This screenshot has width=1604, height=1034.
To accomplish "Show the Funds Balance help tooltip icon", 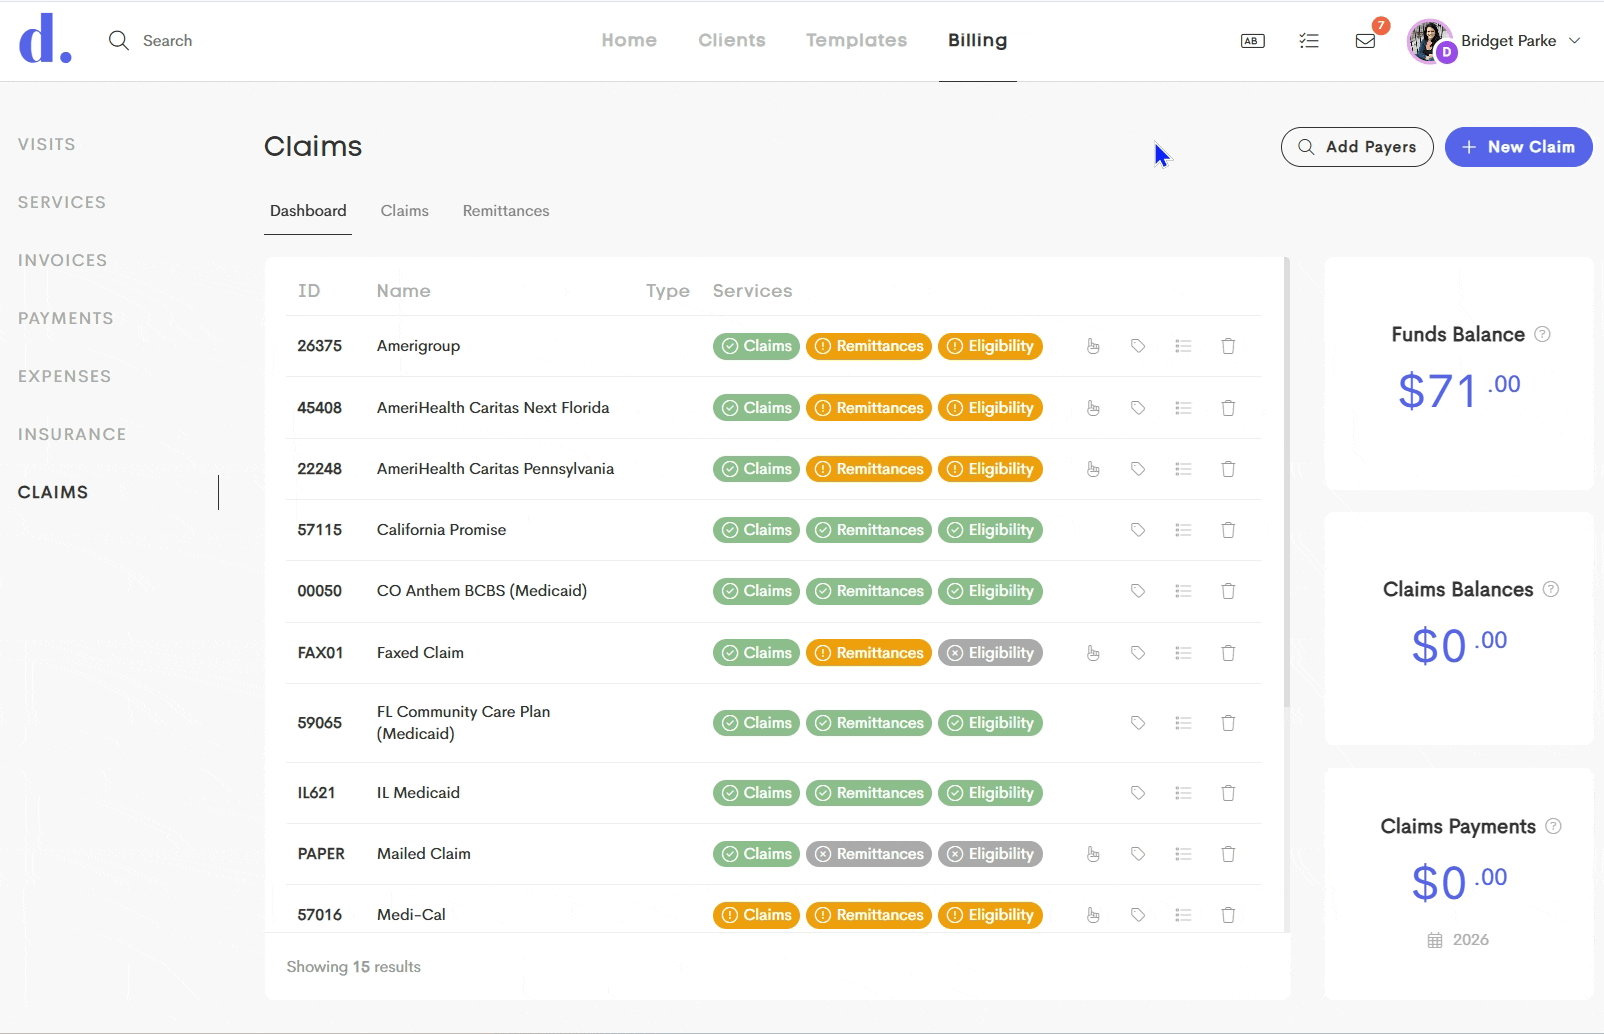I will point(1542,334).
